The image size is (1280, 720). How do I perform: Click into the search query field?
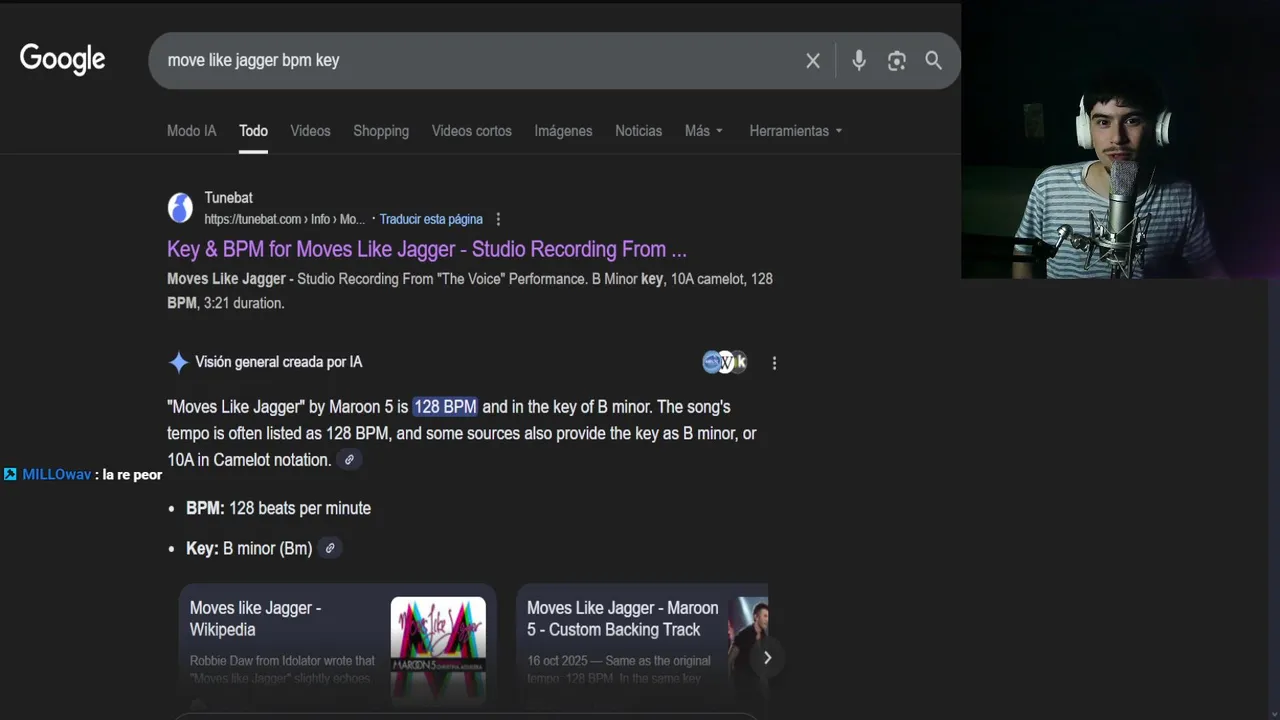(480, 61)
